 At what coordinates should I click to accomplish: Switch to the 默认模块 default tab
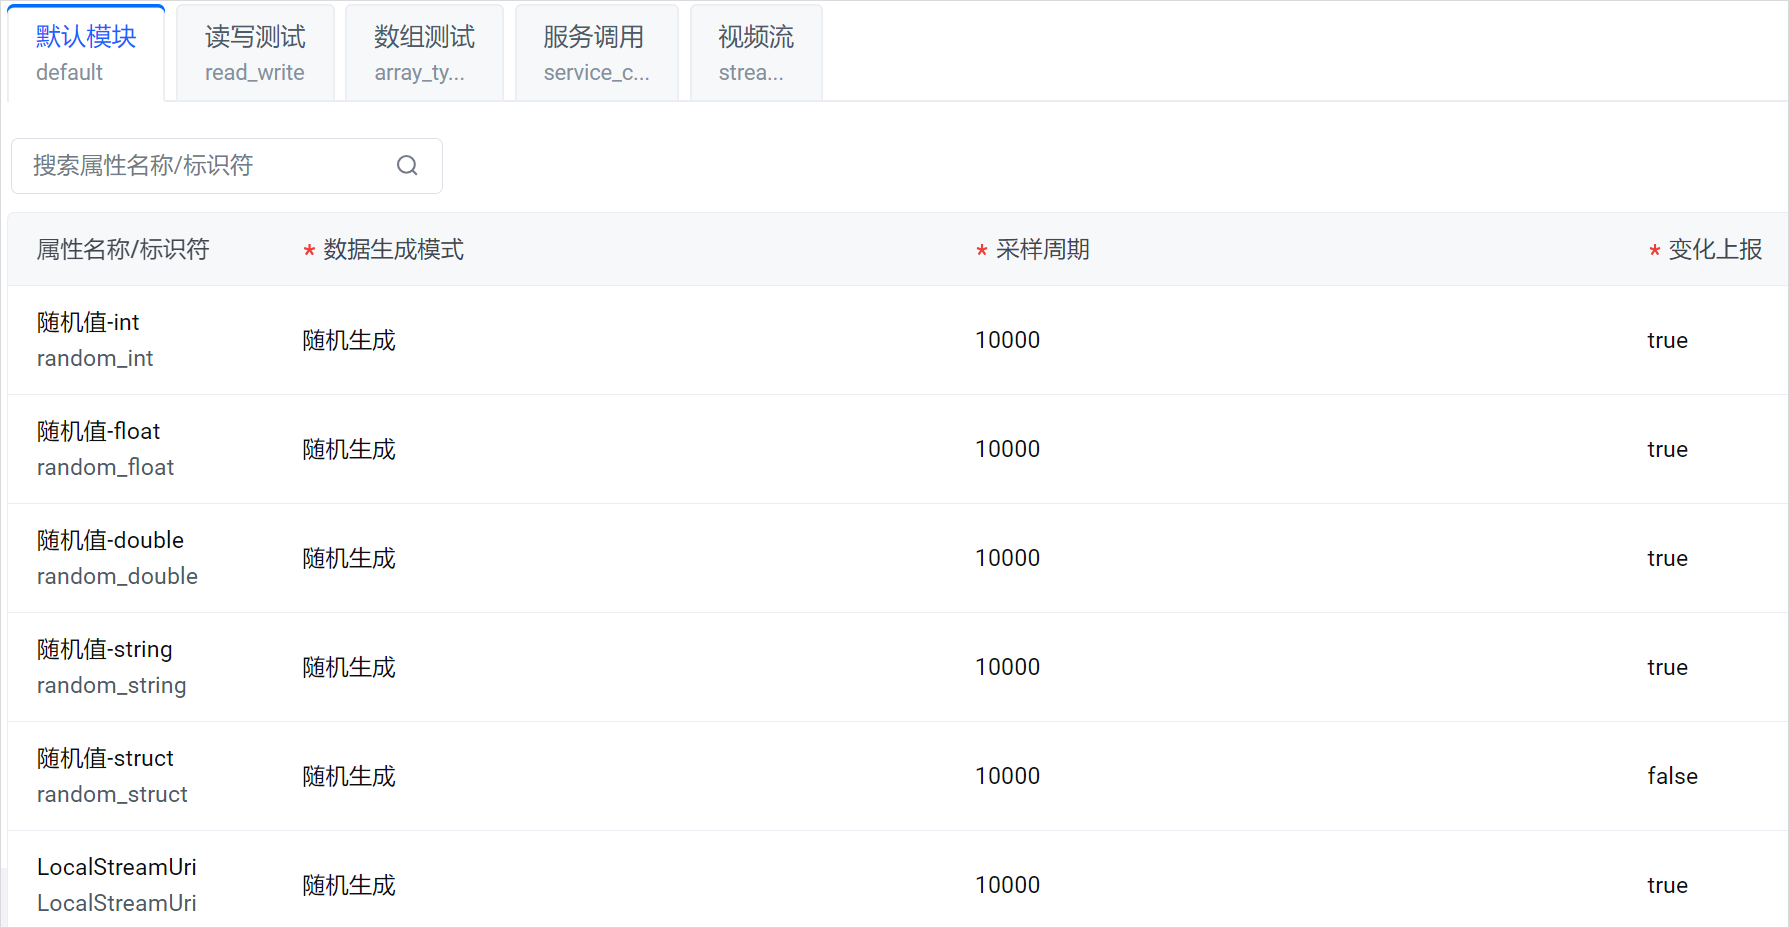pos(86,53)
